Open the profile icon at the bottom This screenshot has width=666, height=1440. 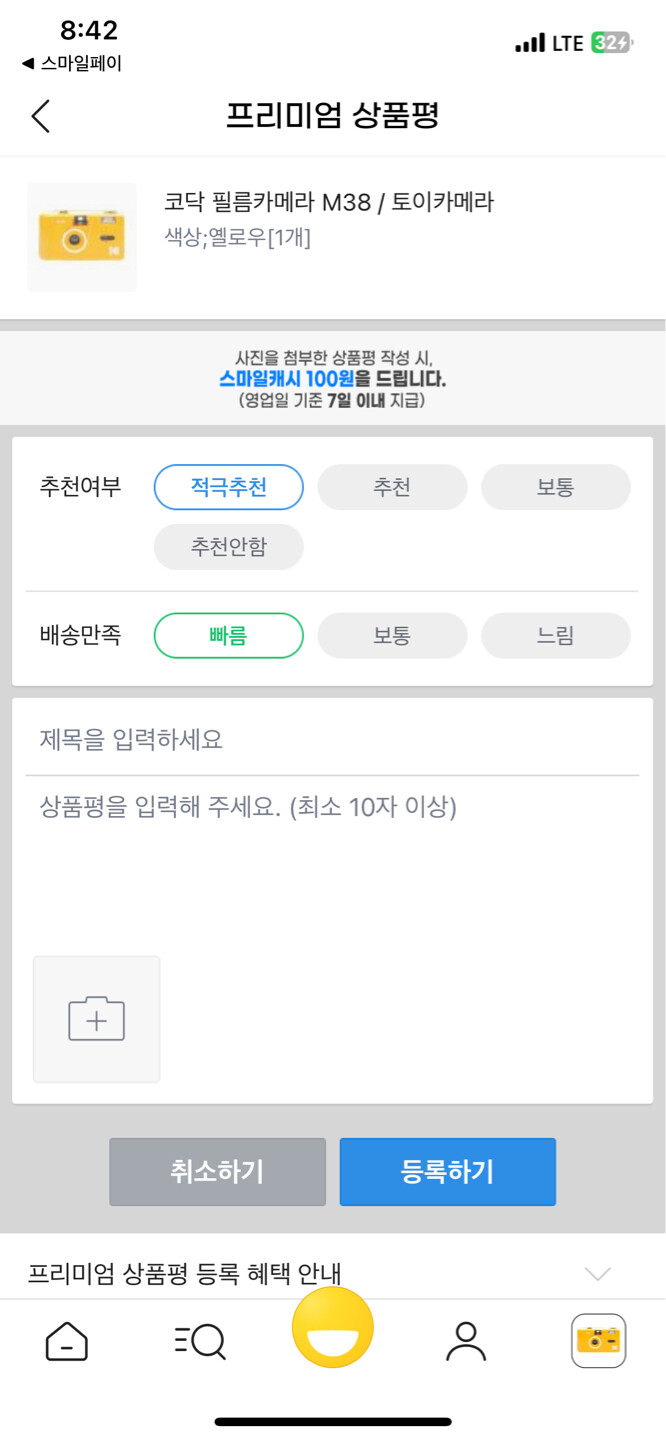[465, 1342]
